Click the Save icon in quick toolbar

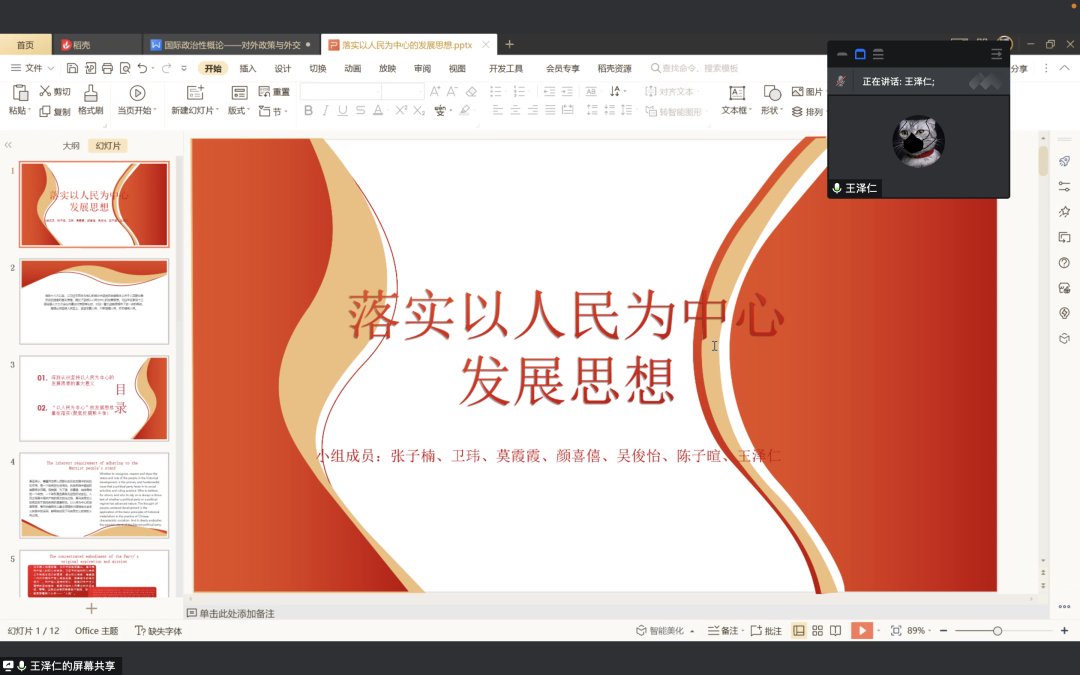tap(72, 69)
